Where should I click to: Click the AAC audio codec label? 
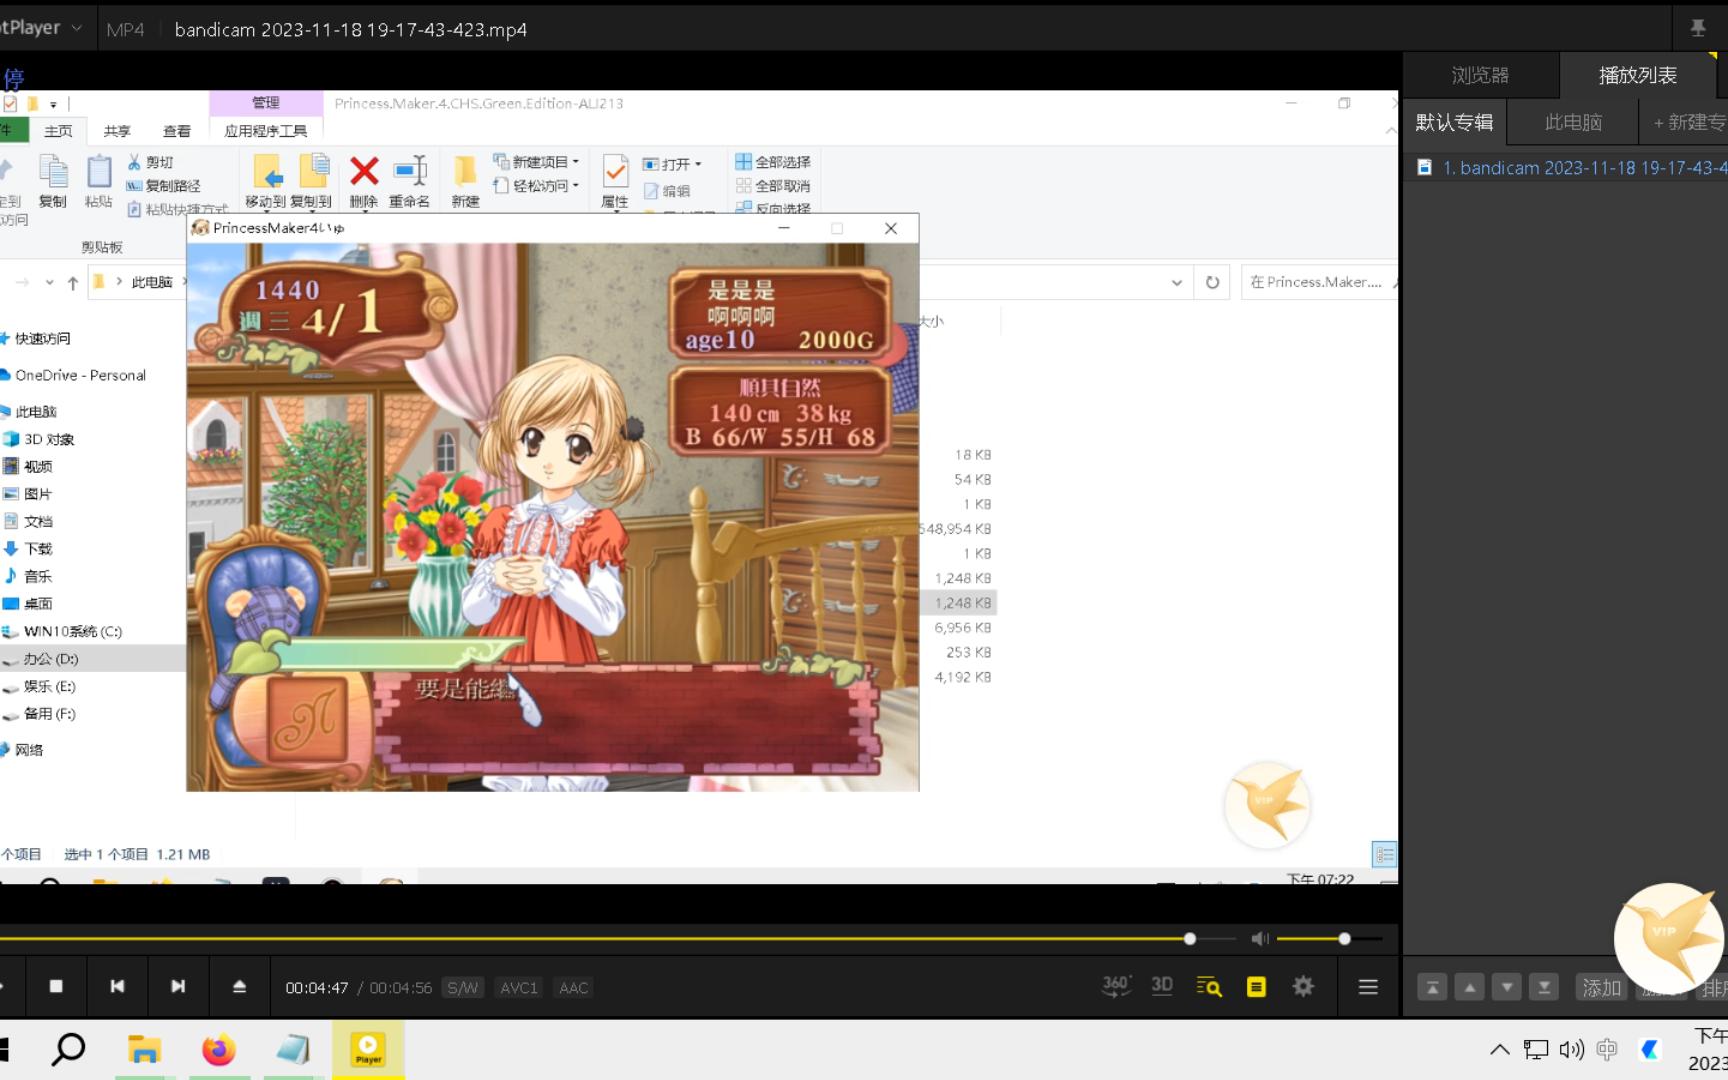573,988
